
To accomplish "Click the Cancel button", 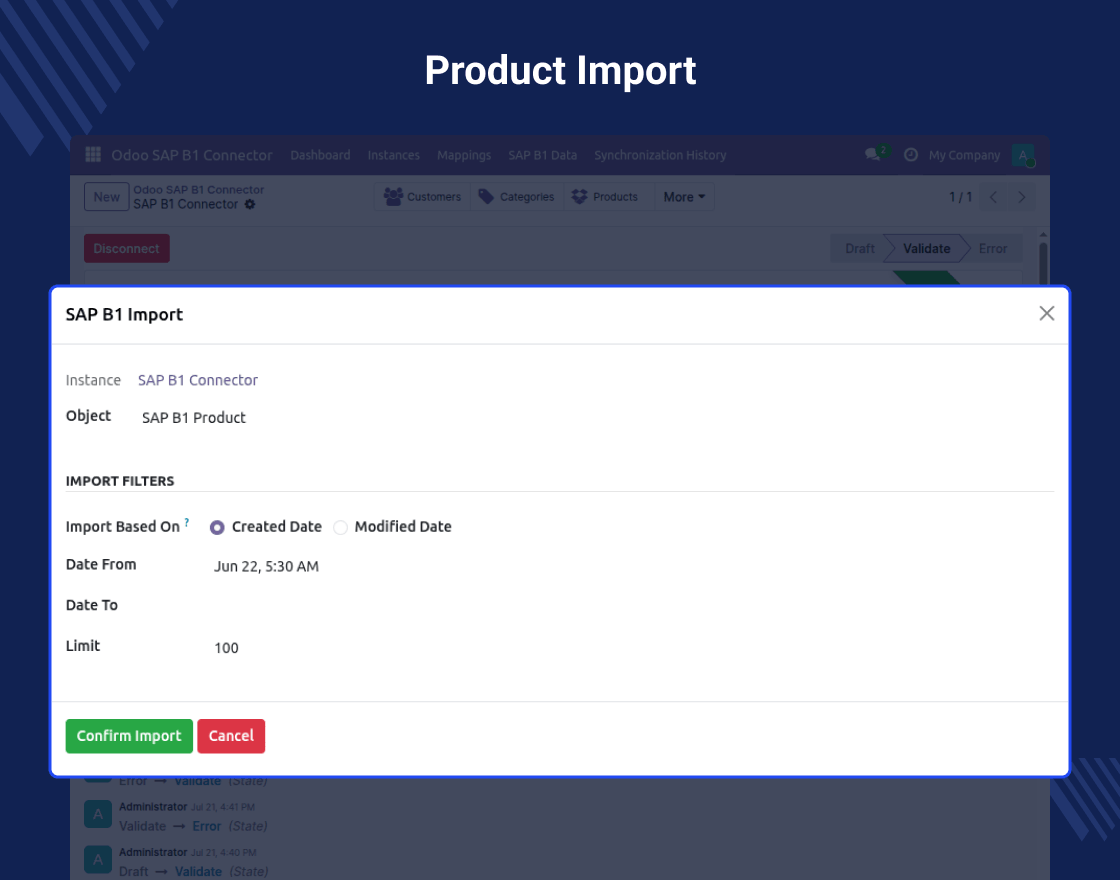I will pos(231,736).
